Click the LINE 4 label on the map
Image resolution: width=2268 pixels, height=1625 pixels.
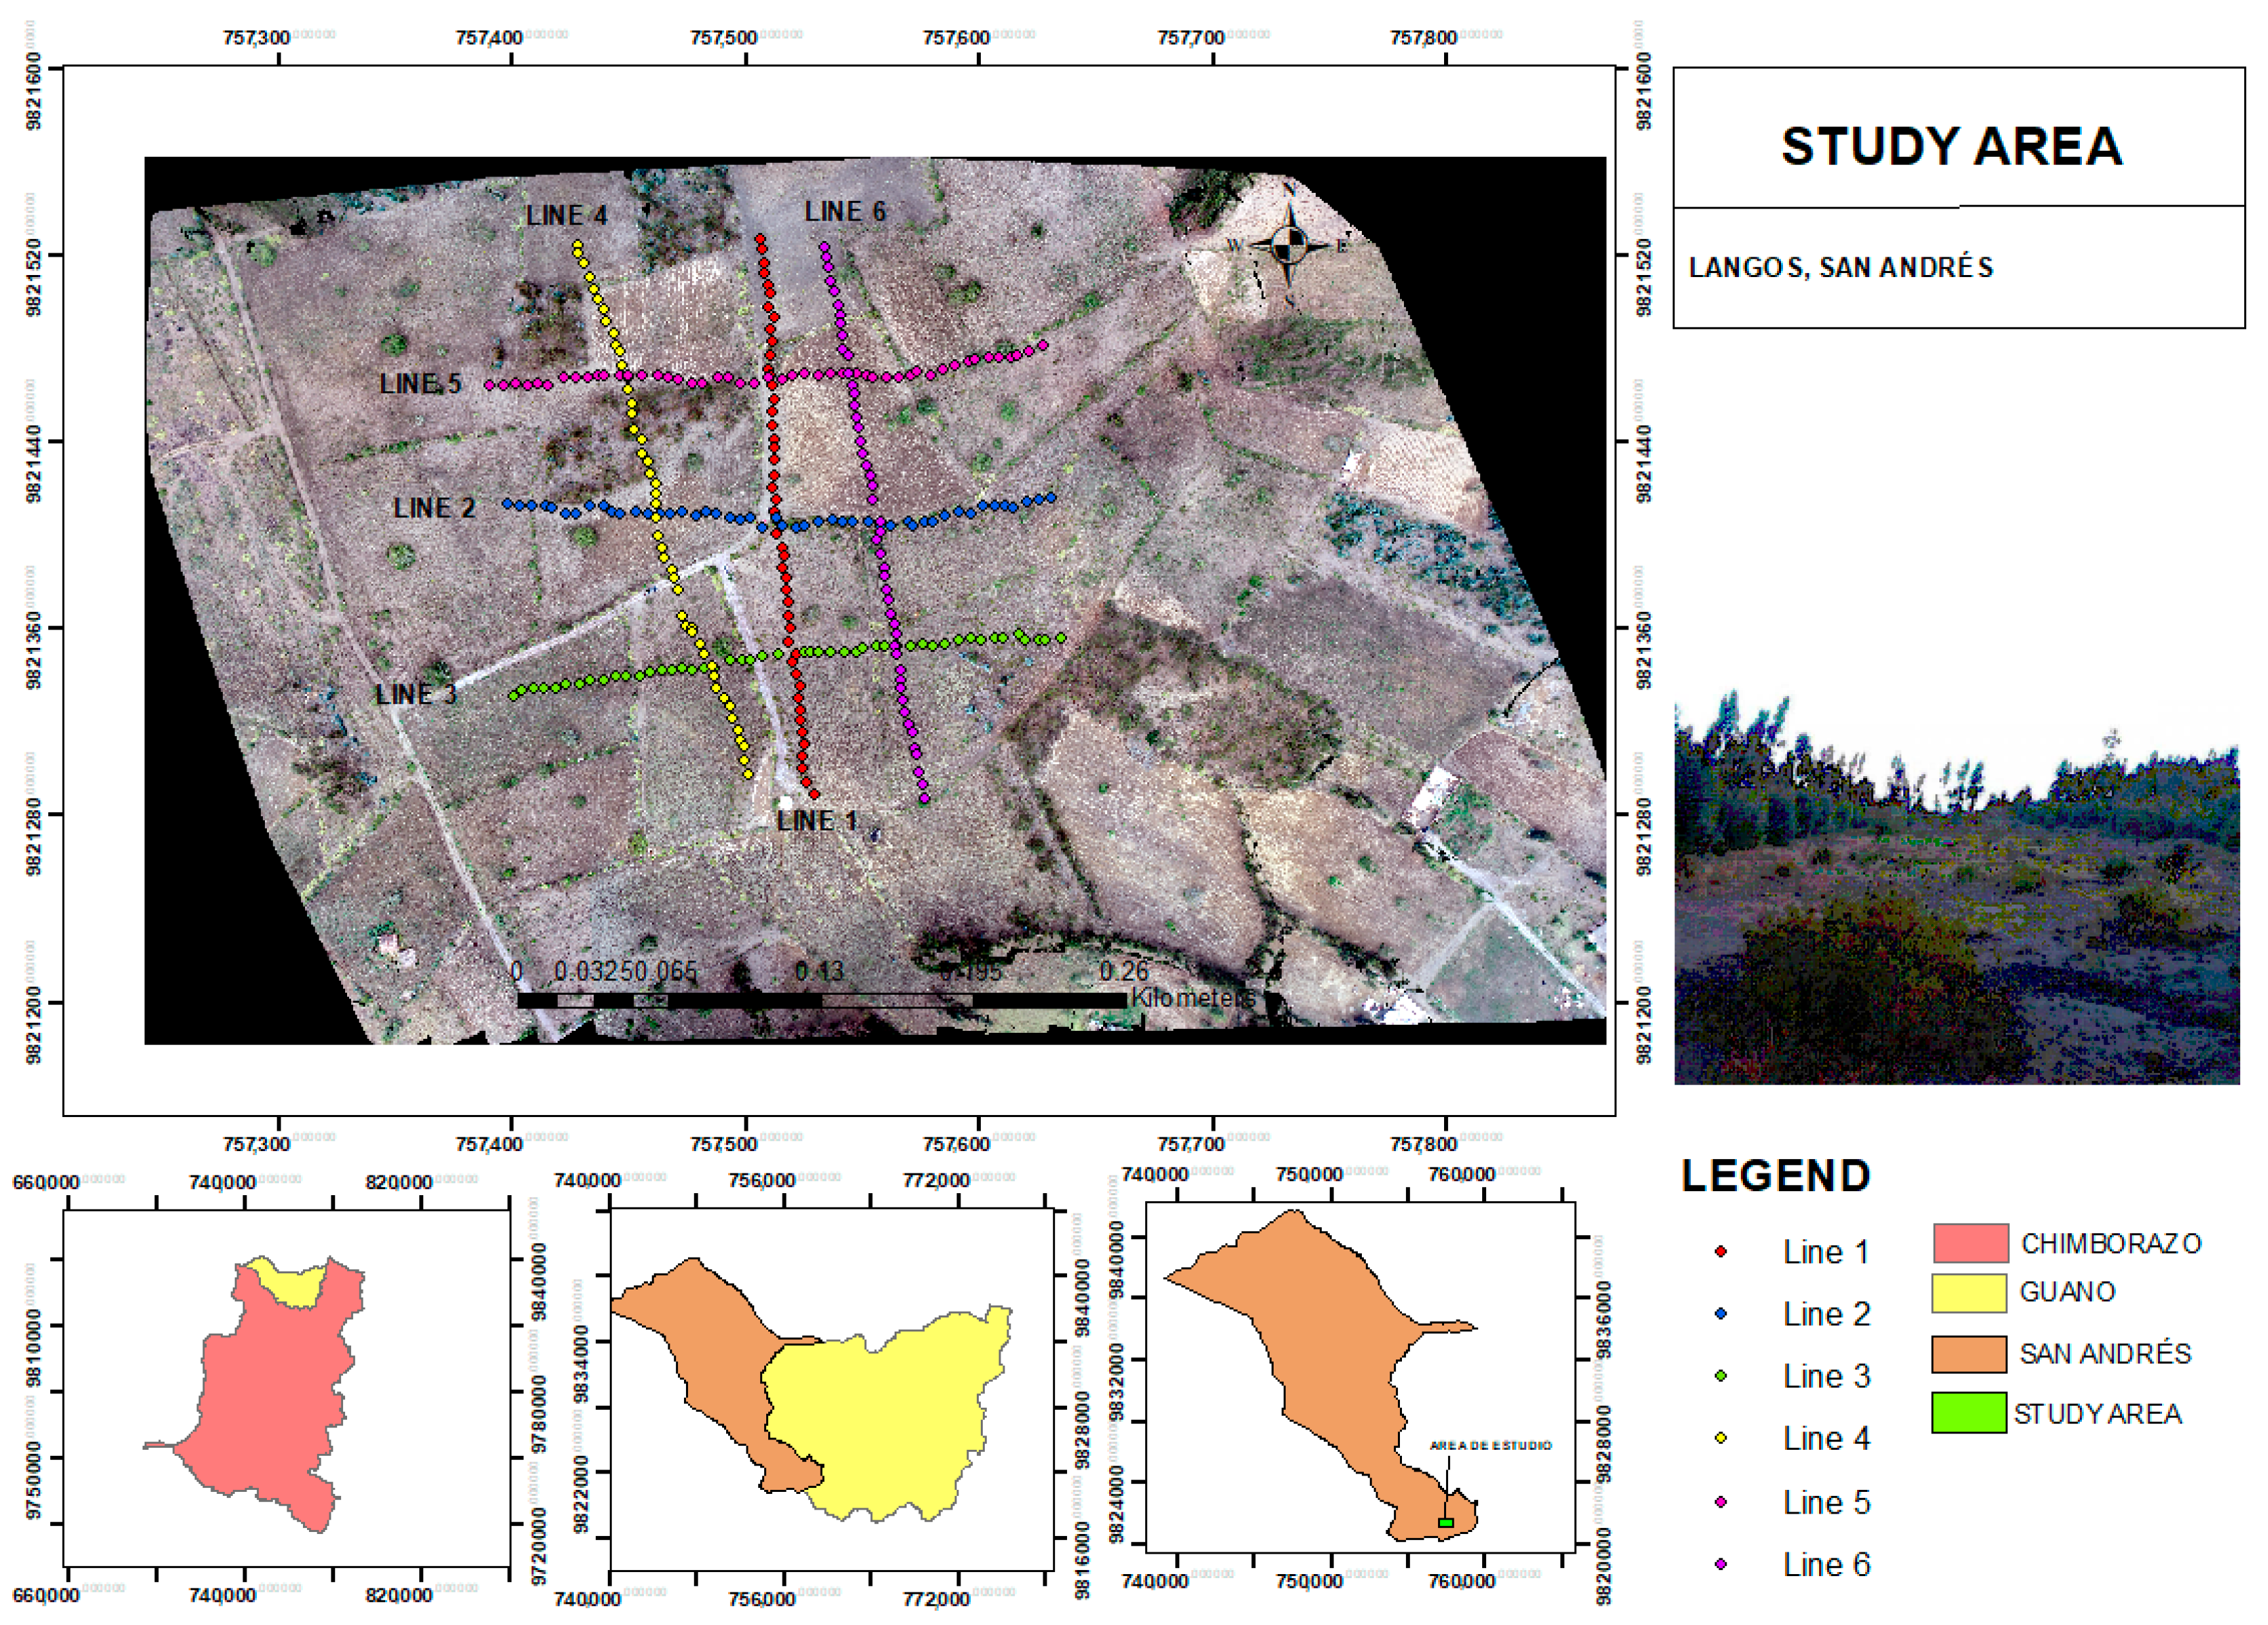point(566,216)
